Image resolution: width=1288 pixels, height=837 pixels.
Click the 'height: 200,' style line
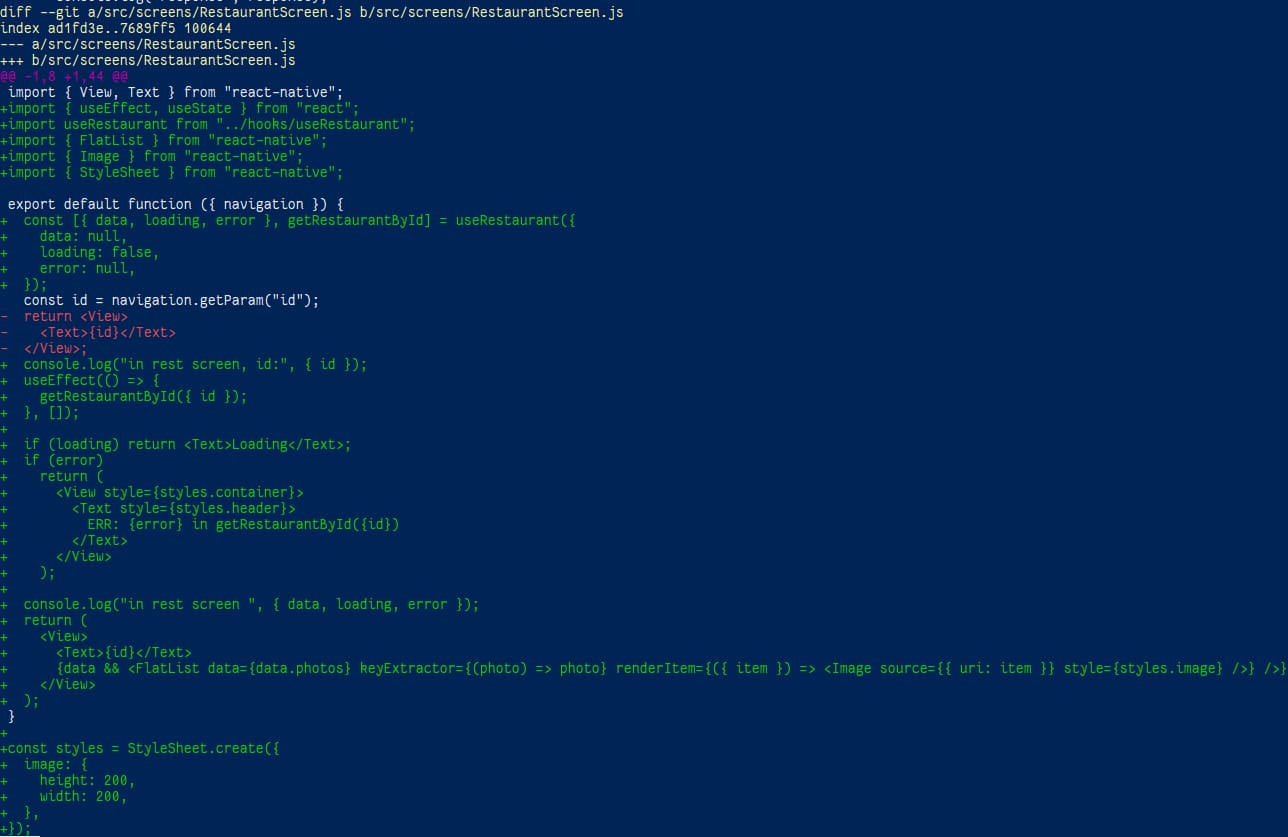(x=88, y=780)
